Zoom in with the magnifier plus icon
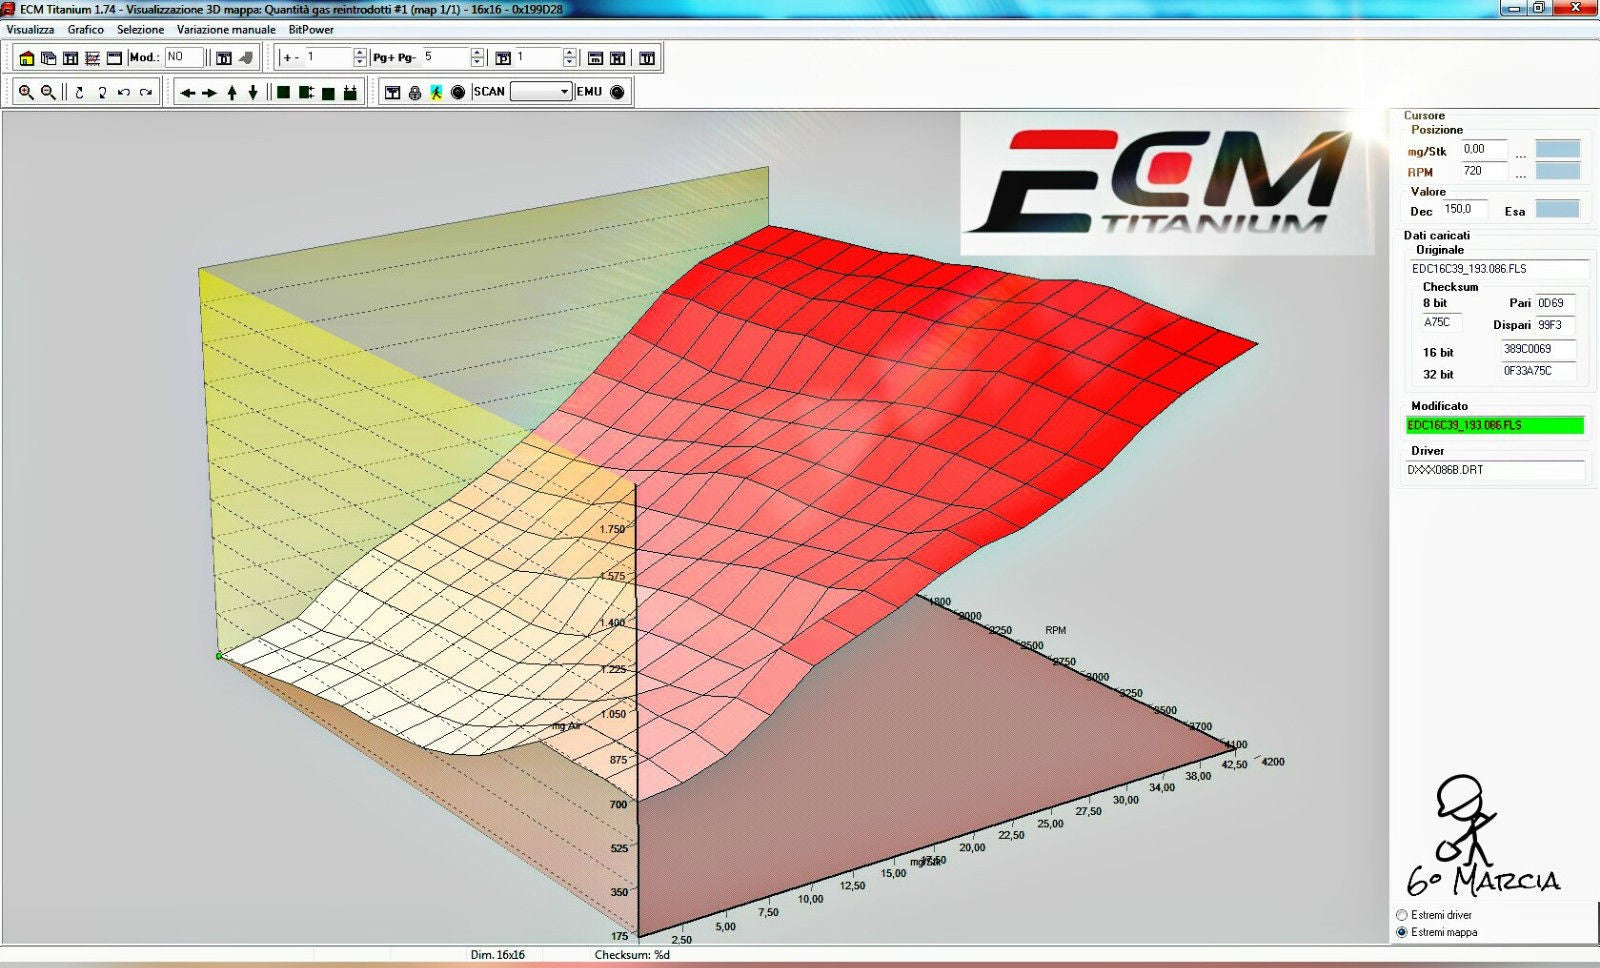1600x968 pixels. [26, 92]
